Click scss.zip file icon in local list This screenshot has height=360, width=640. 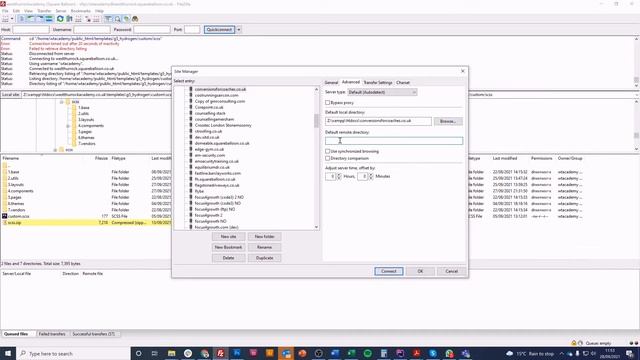click(x=4, y=222)
